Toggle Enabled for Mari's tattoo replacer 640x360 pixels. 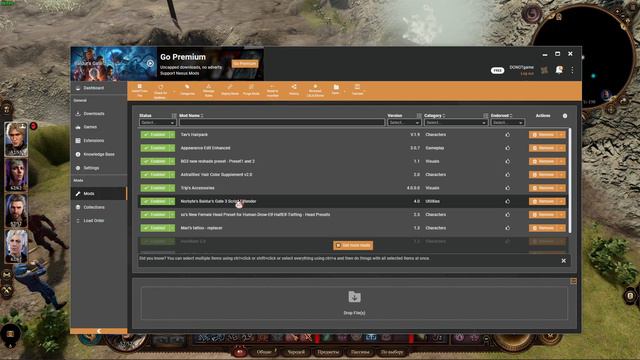(x=154, y=228)
